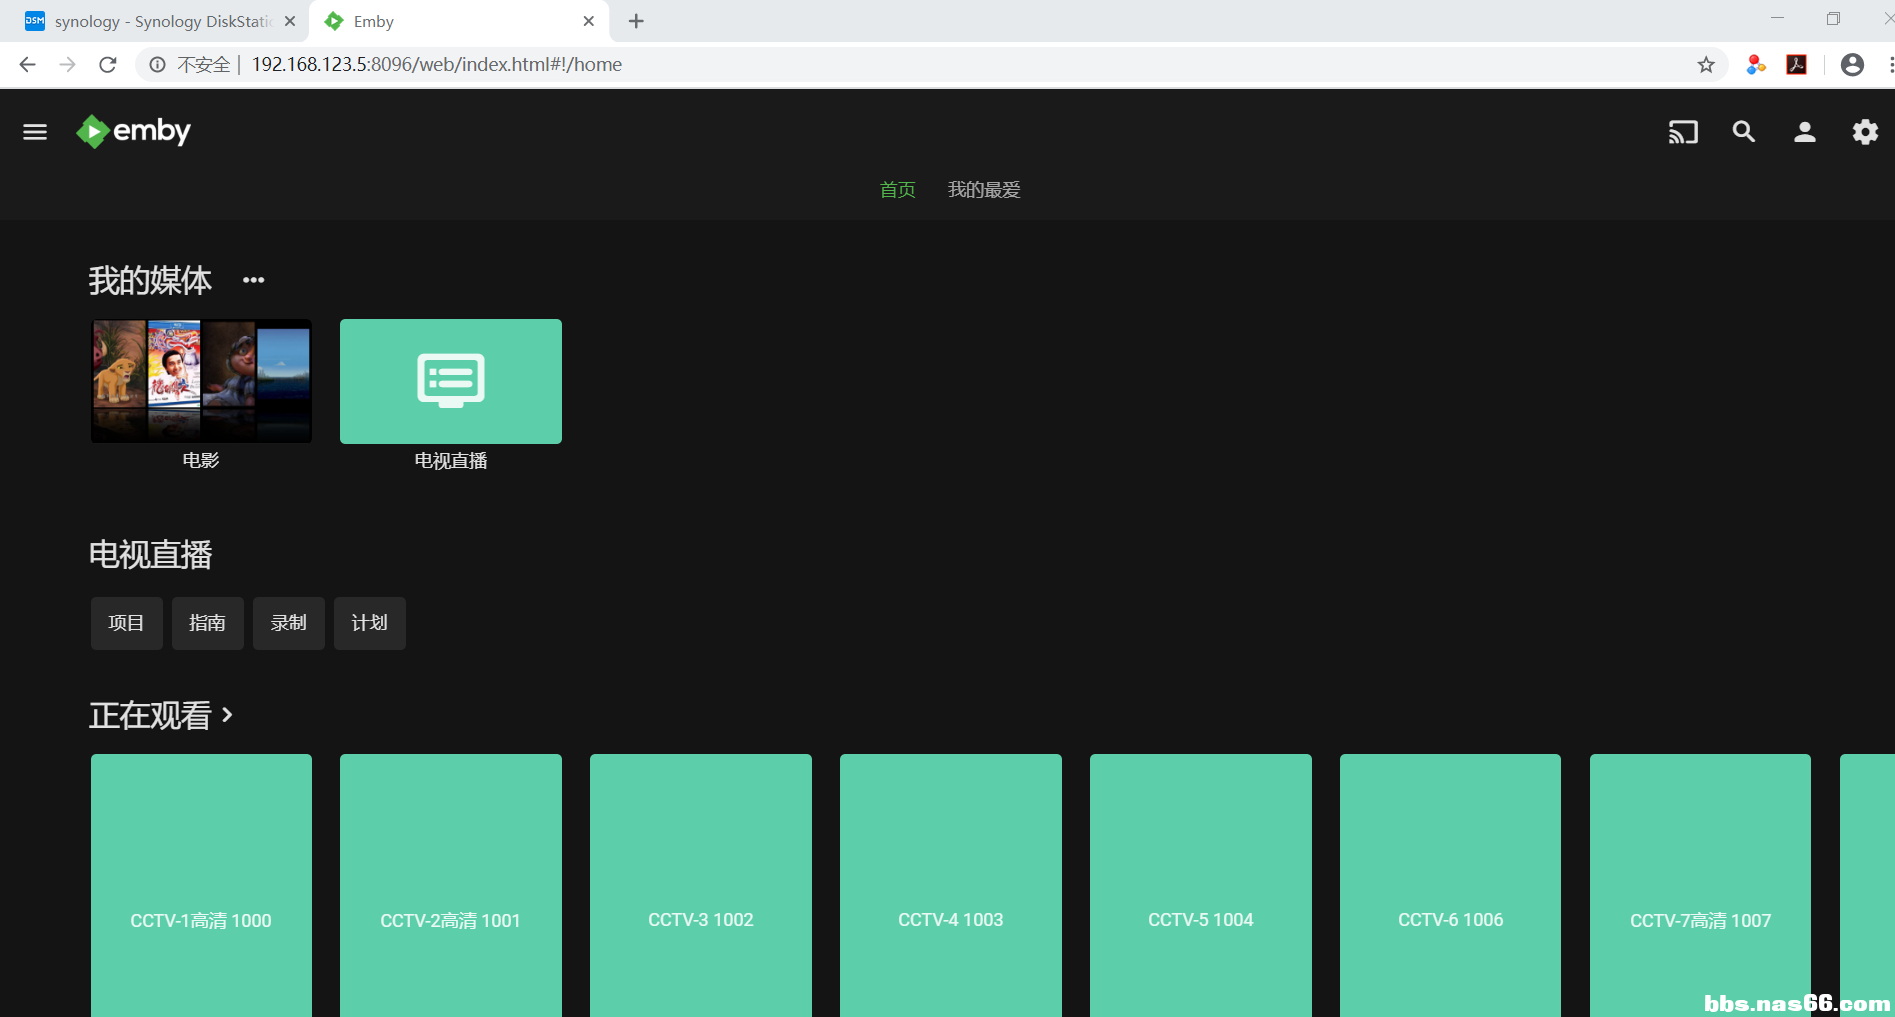1895x1017 pixels.
Task: Click the 计划 button
Action: 370,623
